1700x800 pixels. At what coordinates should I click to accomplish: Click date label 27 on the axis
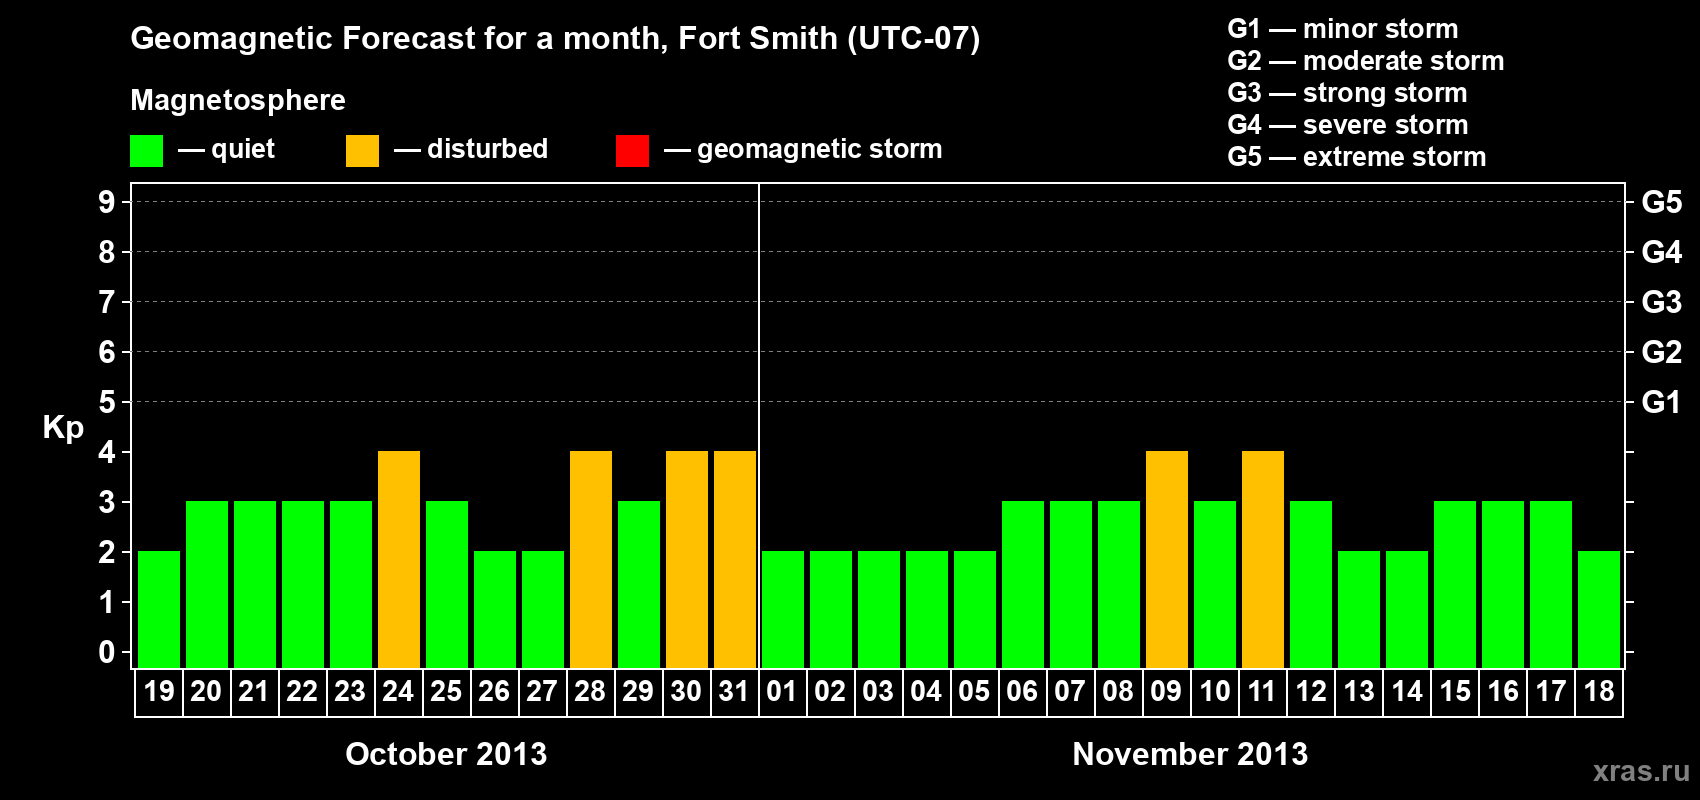click(x=542, y=691)
